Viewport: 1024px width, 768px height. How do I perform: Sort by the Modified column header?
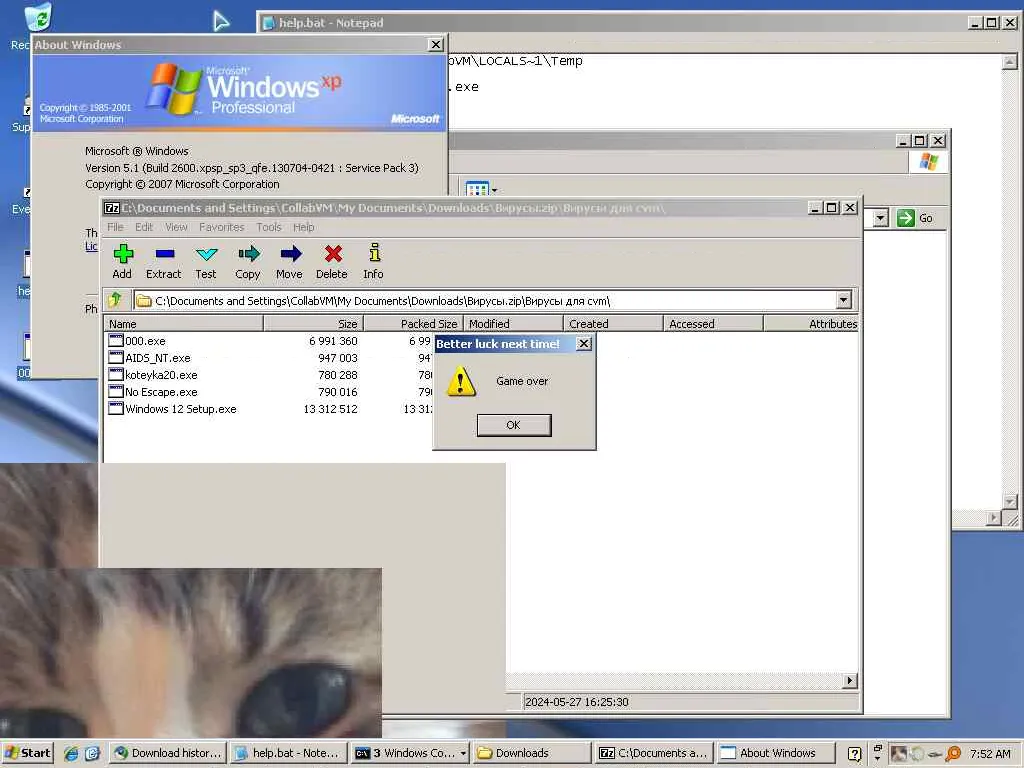(513, 323)
